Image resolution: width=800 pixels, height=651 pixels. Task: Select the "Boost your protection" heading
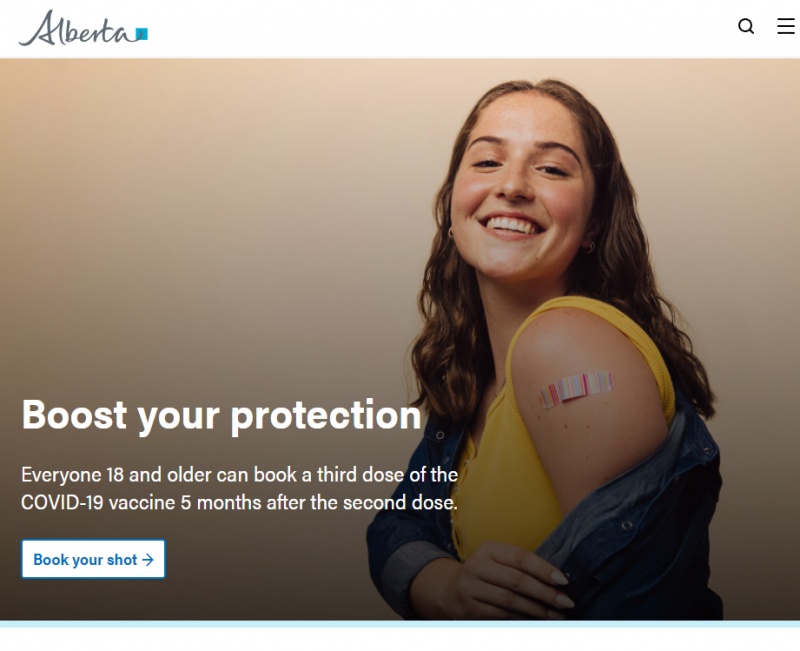tap(221, 416)
